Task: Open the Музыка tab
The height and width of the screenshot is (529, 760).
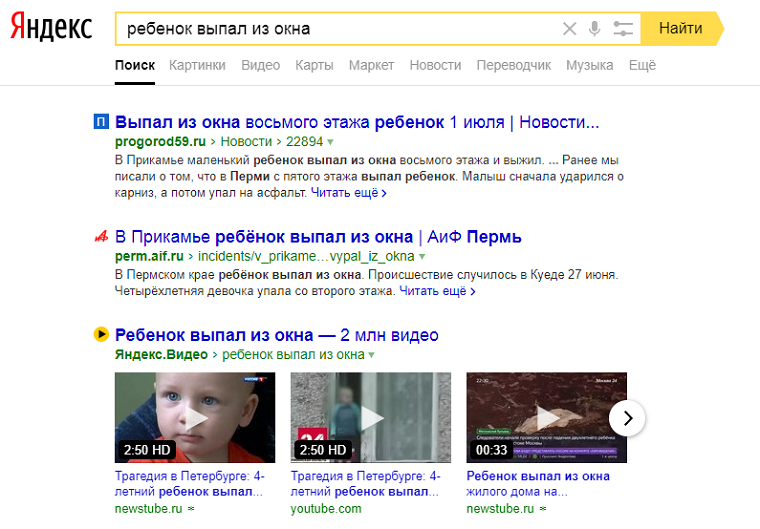Action: 590,65
